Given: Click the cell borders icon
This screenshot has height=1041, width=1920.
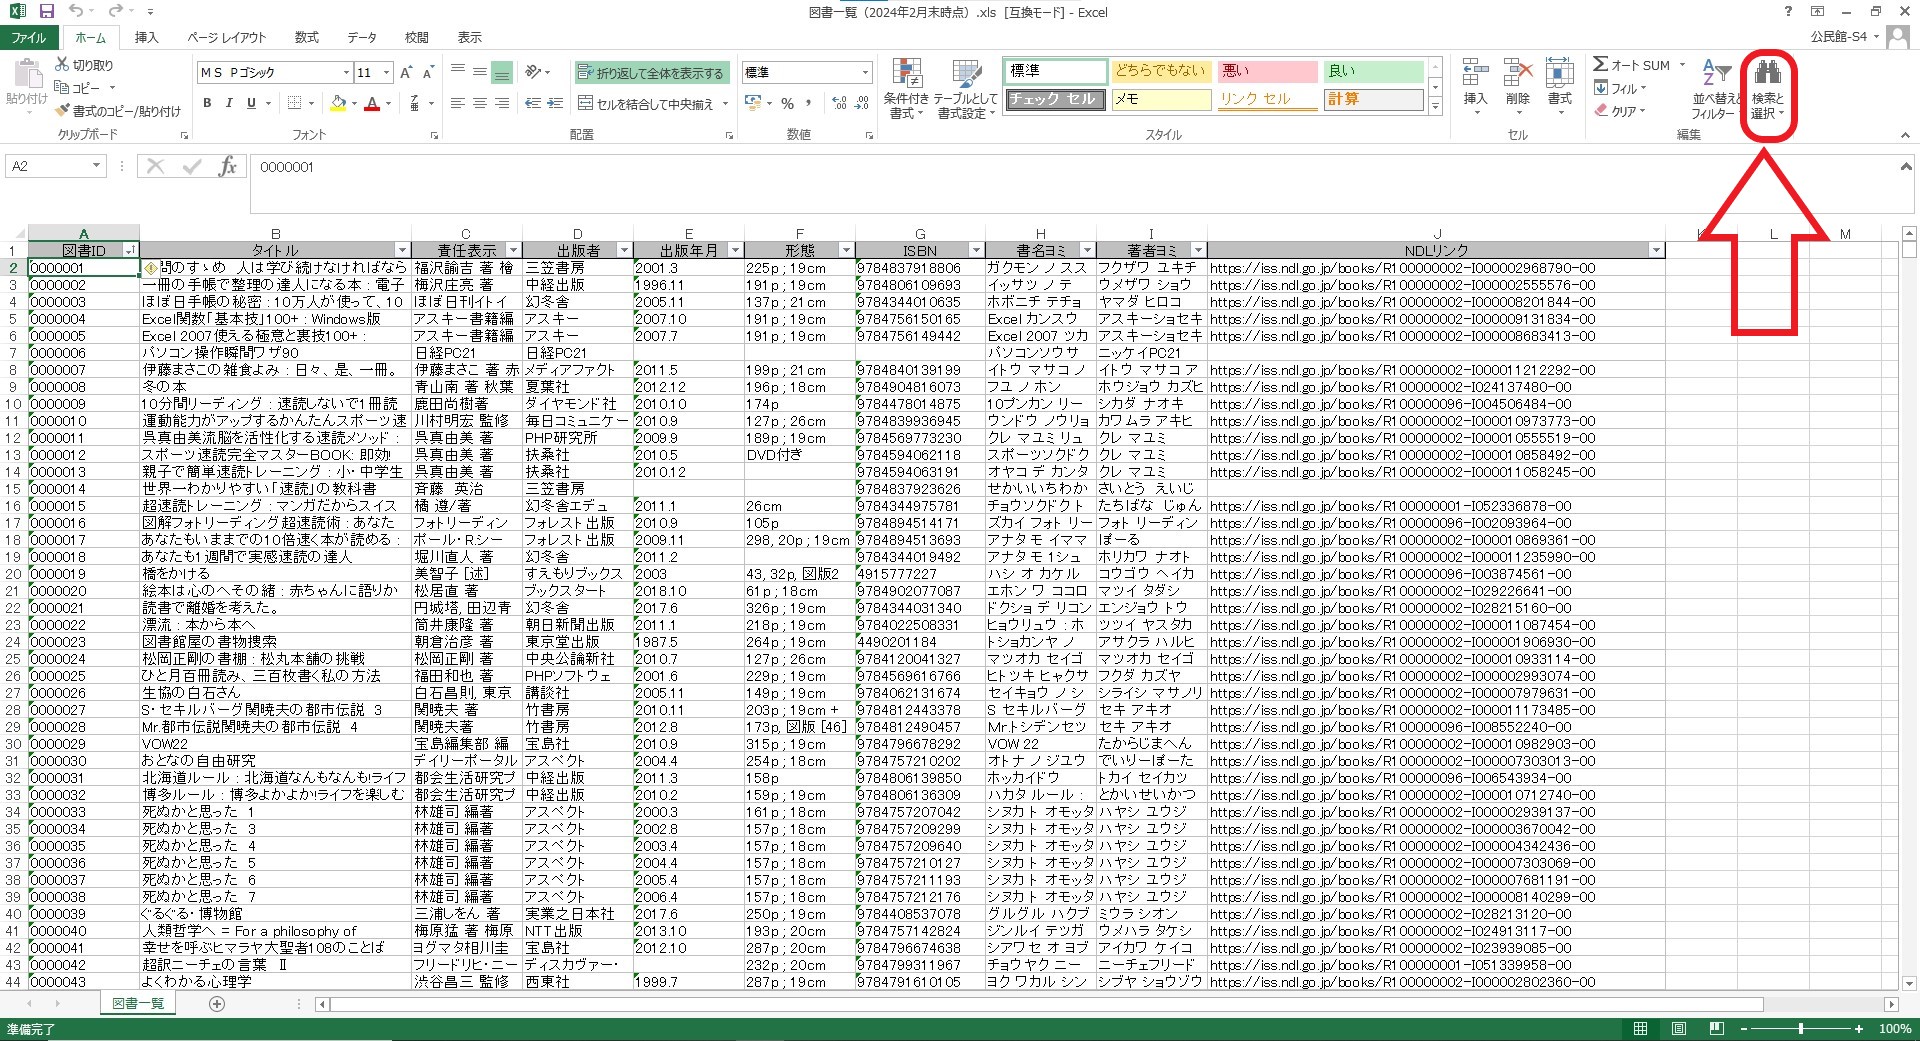Looking at the screenshot, I should pos(295,103).
